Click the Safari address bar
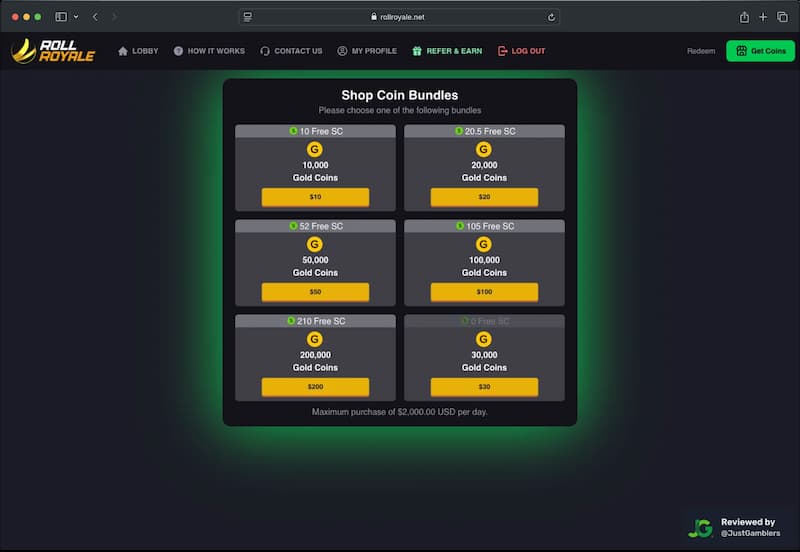The image size is (800, 552). pyautogui.click(x=399, y=17)
